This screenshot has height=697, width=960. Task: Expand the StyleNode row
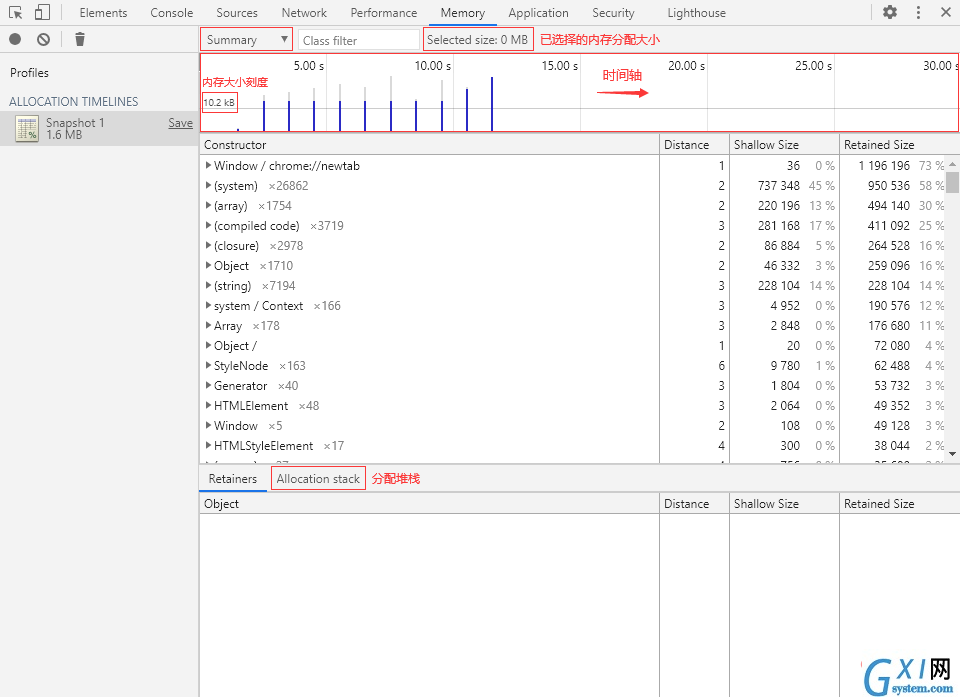[208, 366]
